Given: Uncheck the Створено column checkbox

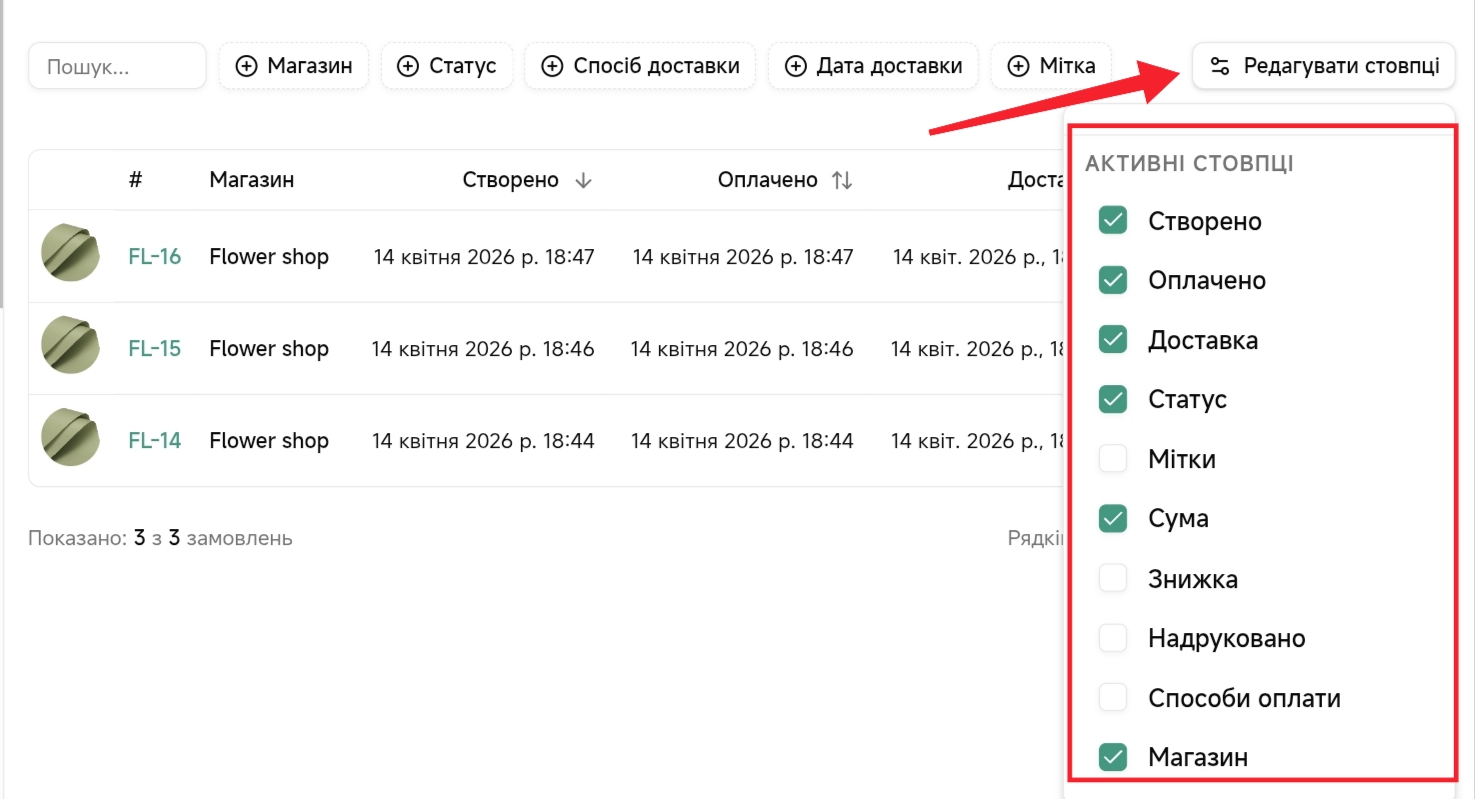Looking at the screenshot, I should coord(1113,221).
